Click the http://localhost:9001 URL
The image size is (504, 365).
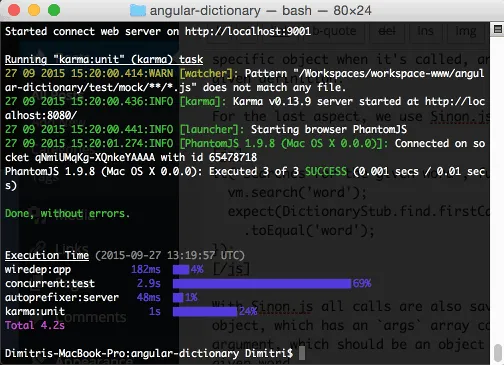248,31
